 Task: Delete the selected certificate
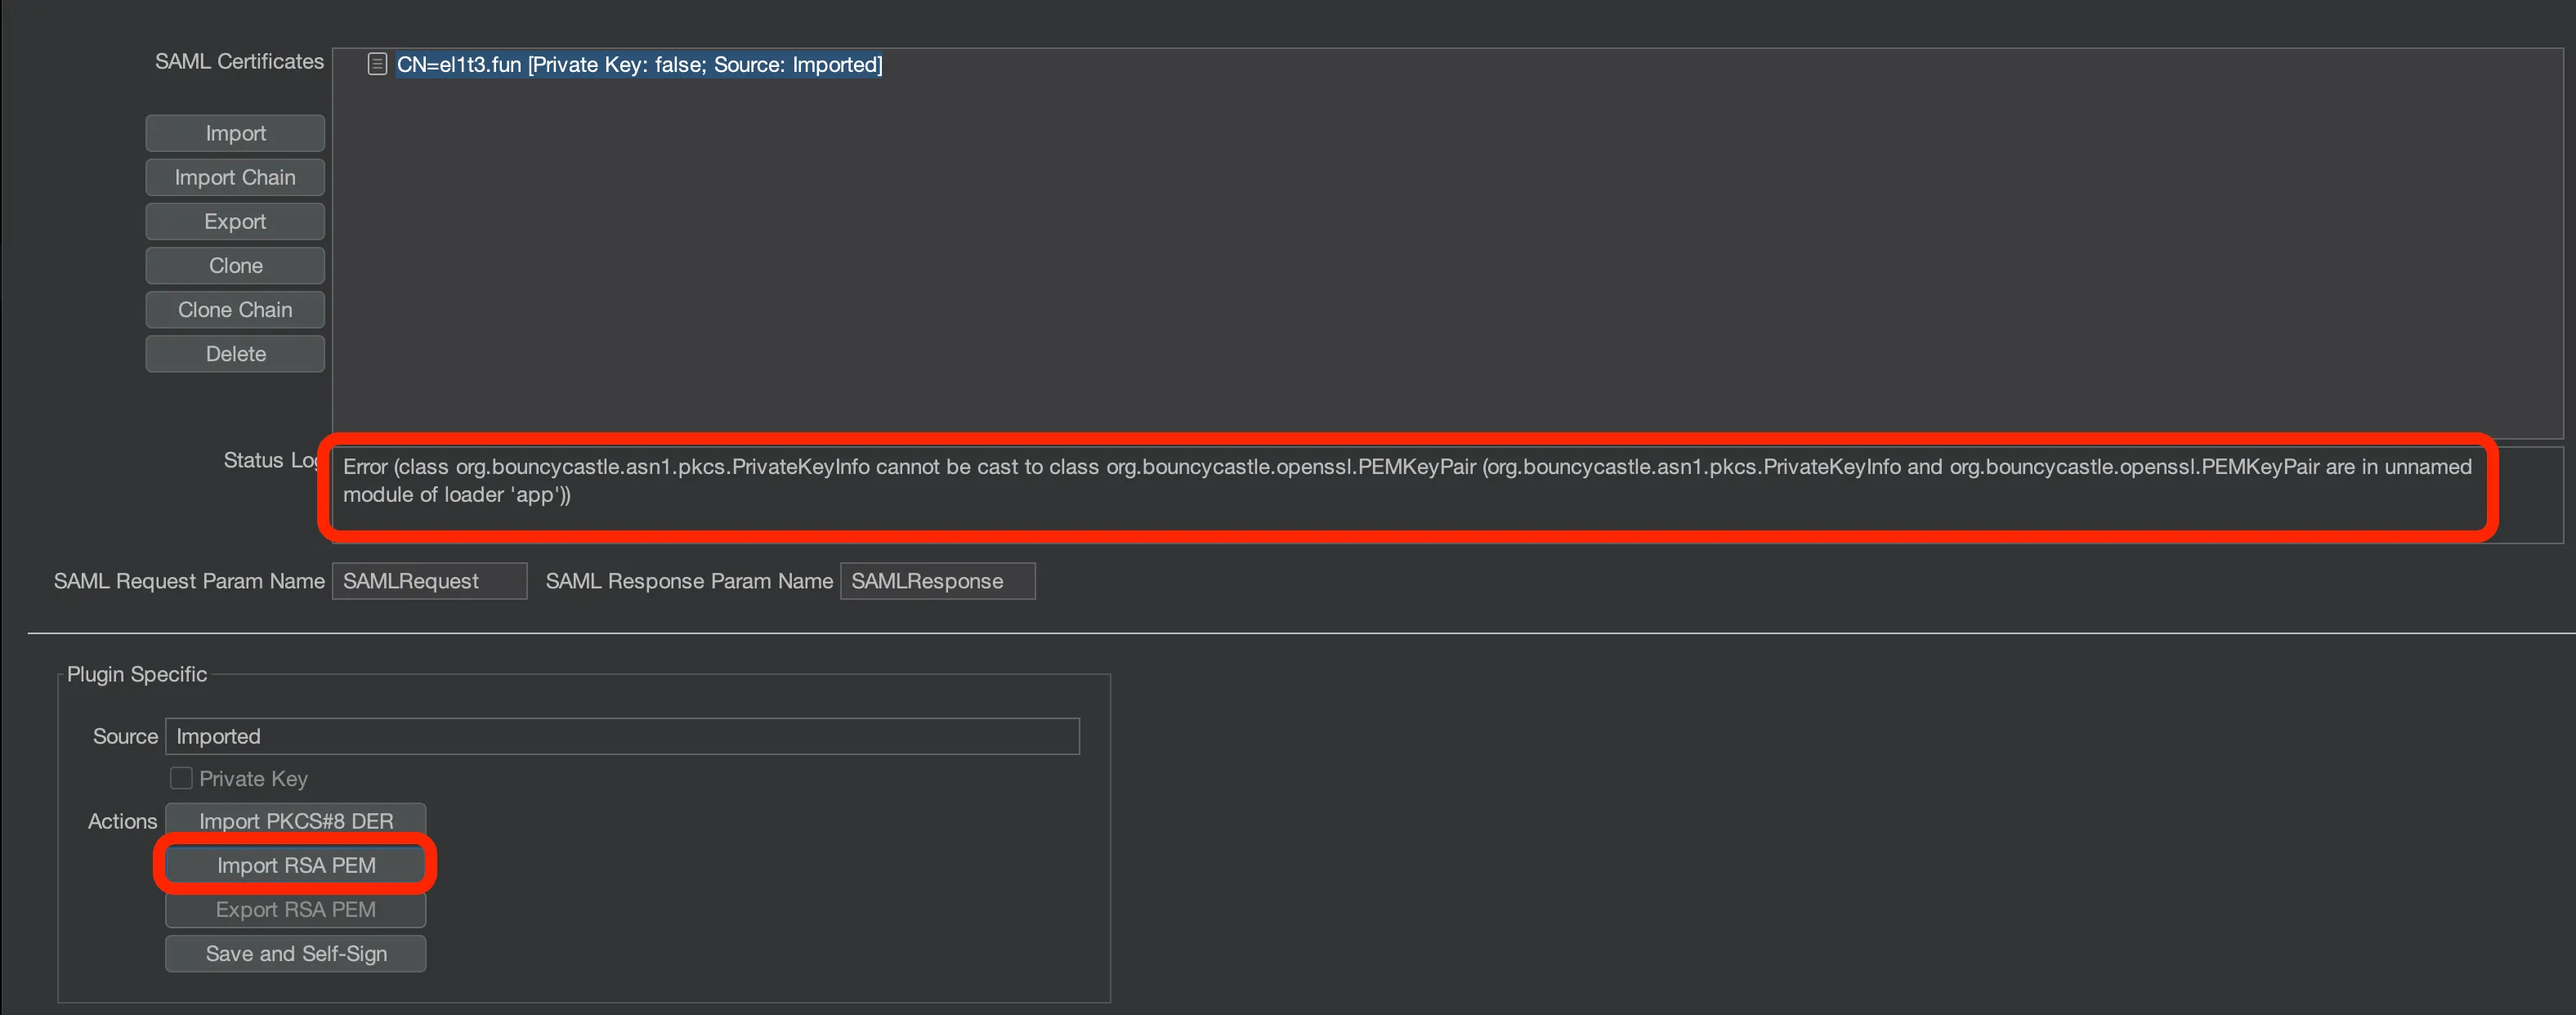click(x=234, y=353)
